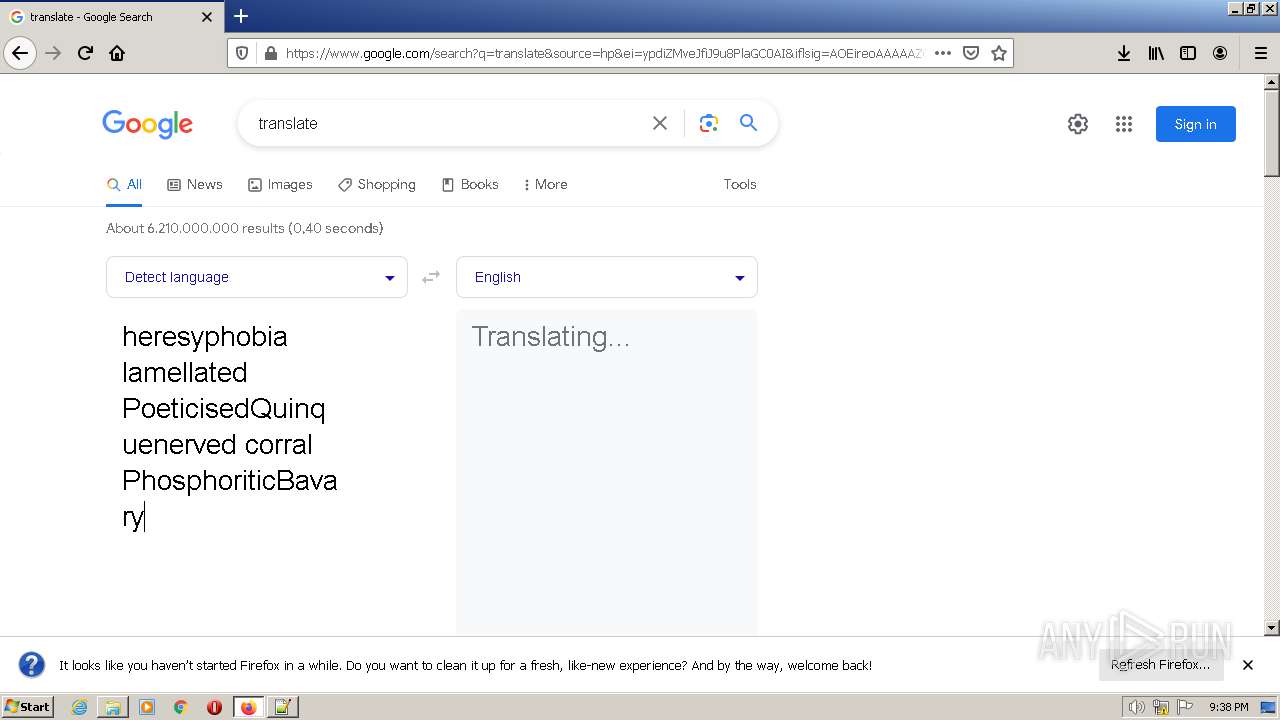Click the Refresh Firefox button
The image size is (1280, 720).
click(1161, 665)
